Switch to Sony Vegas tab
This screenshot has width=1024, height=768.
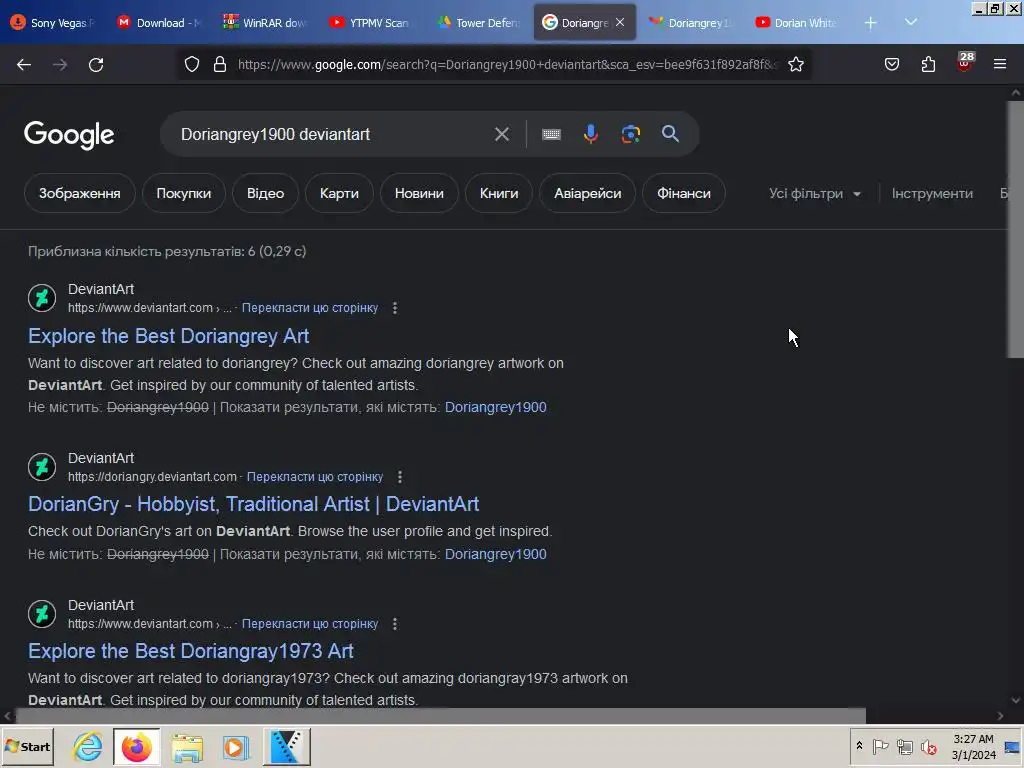click(x=52, y=23)
